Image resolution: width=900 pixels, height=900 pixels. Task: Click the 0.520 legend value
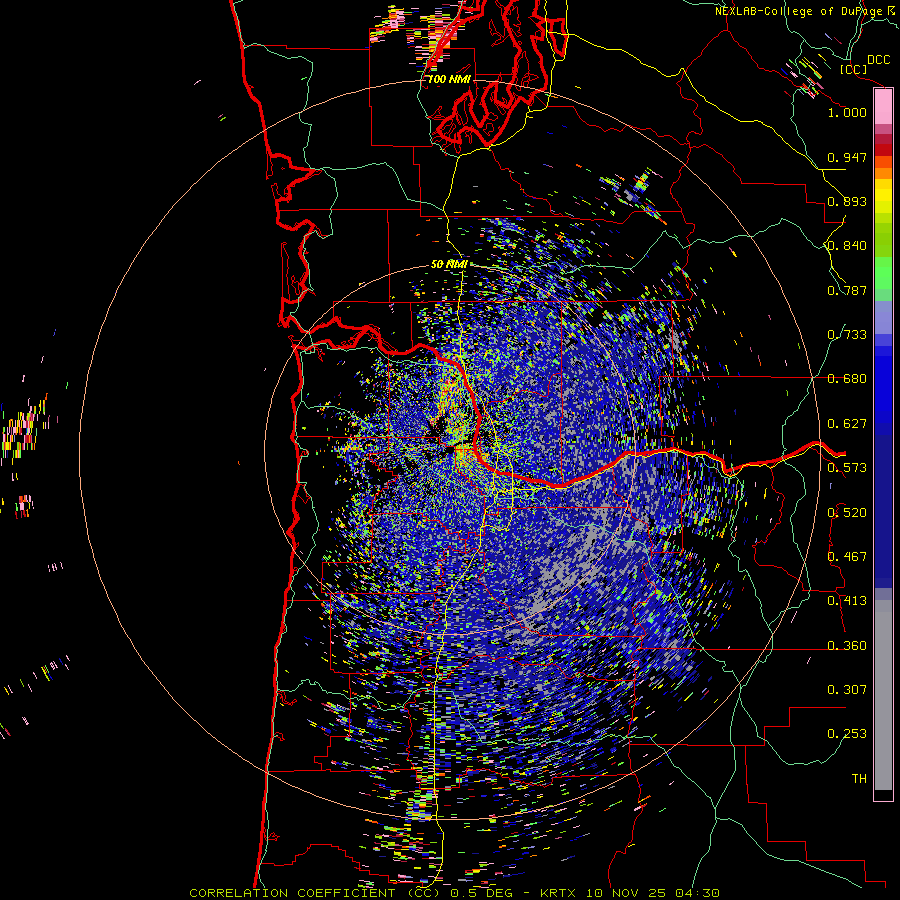(x=847, y=513)
